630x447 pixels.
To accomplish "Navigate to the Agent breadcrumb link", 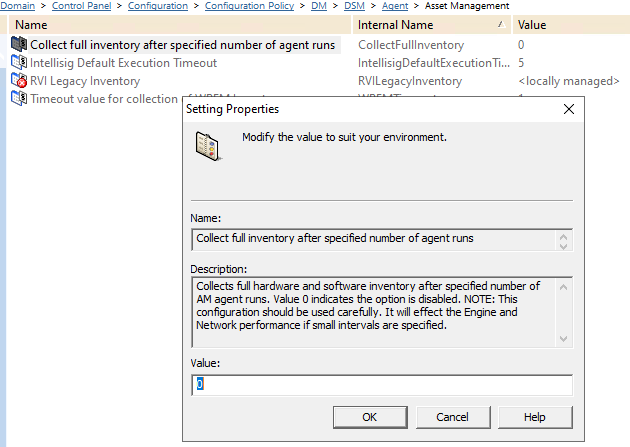I will (395, 6).
